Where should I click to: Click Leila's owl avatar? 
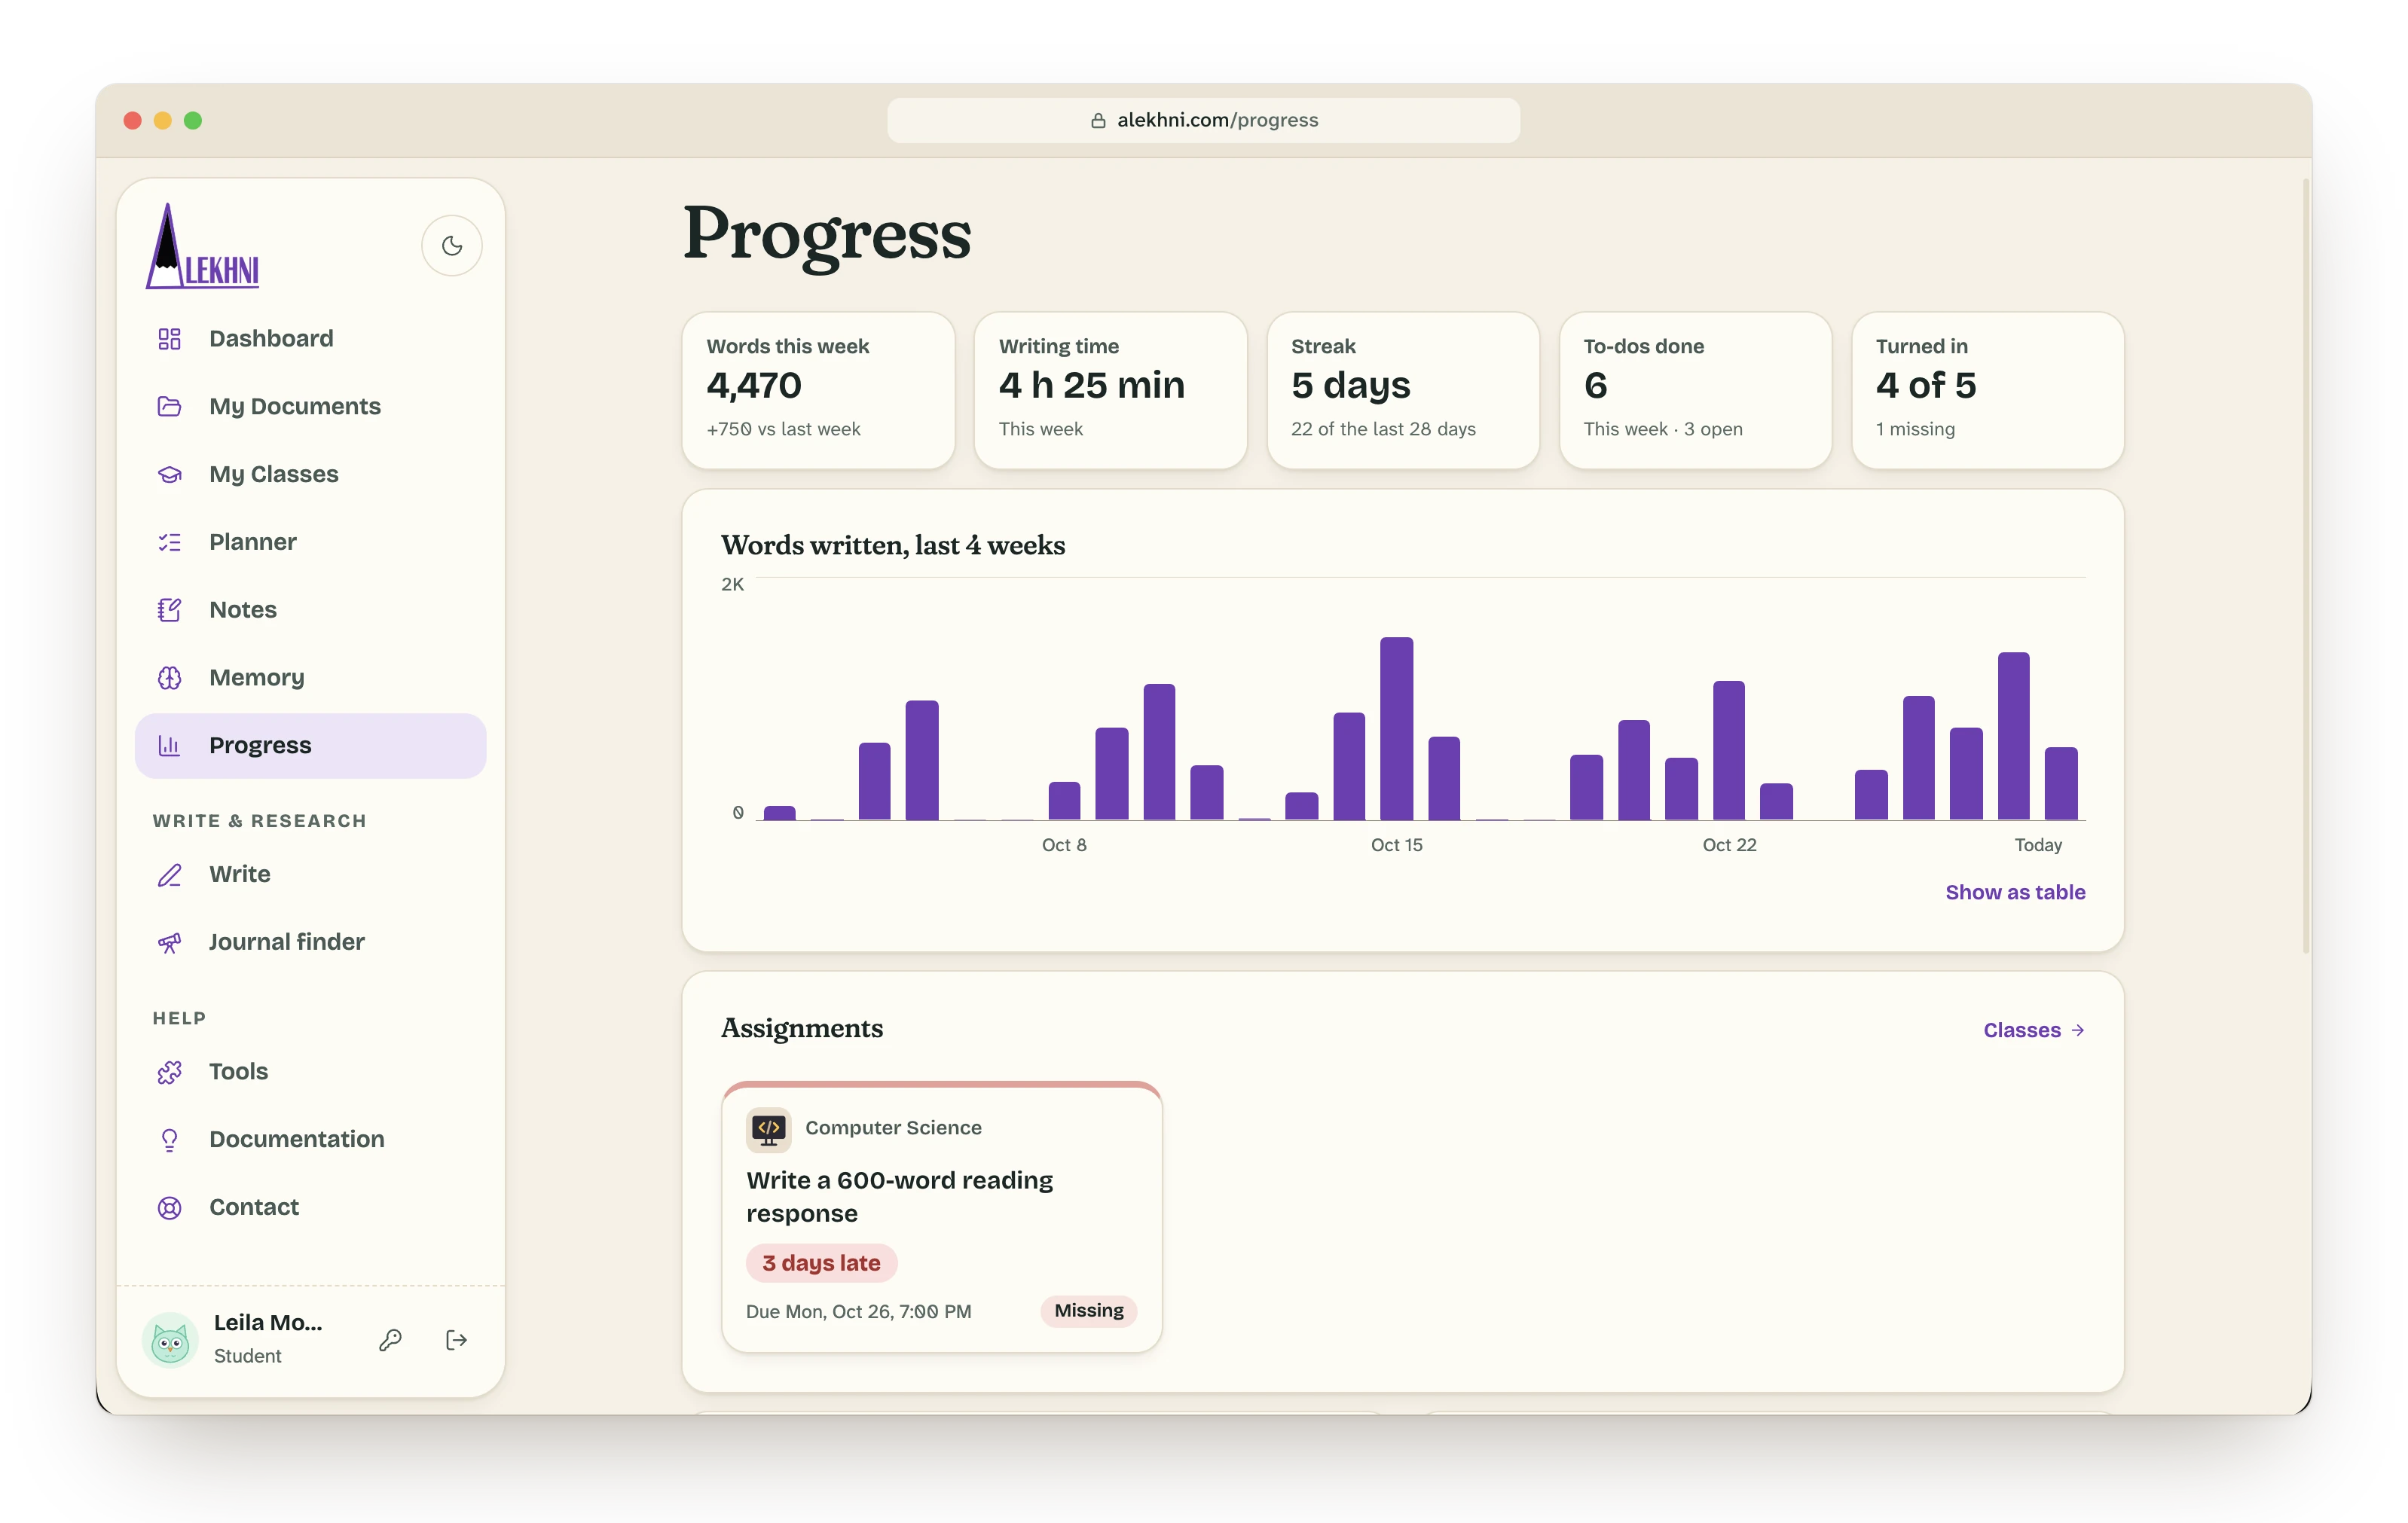click(x=170, y=1340)
